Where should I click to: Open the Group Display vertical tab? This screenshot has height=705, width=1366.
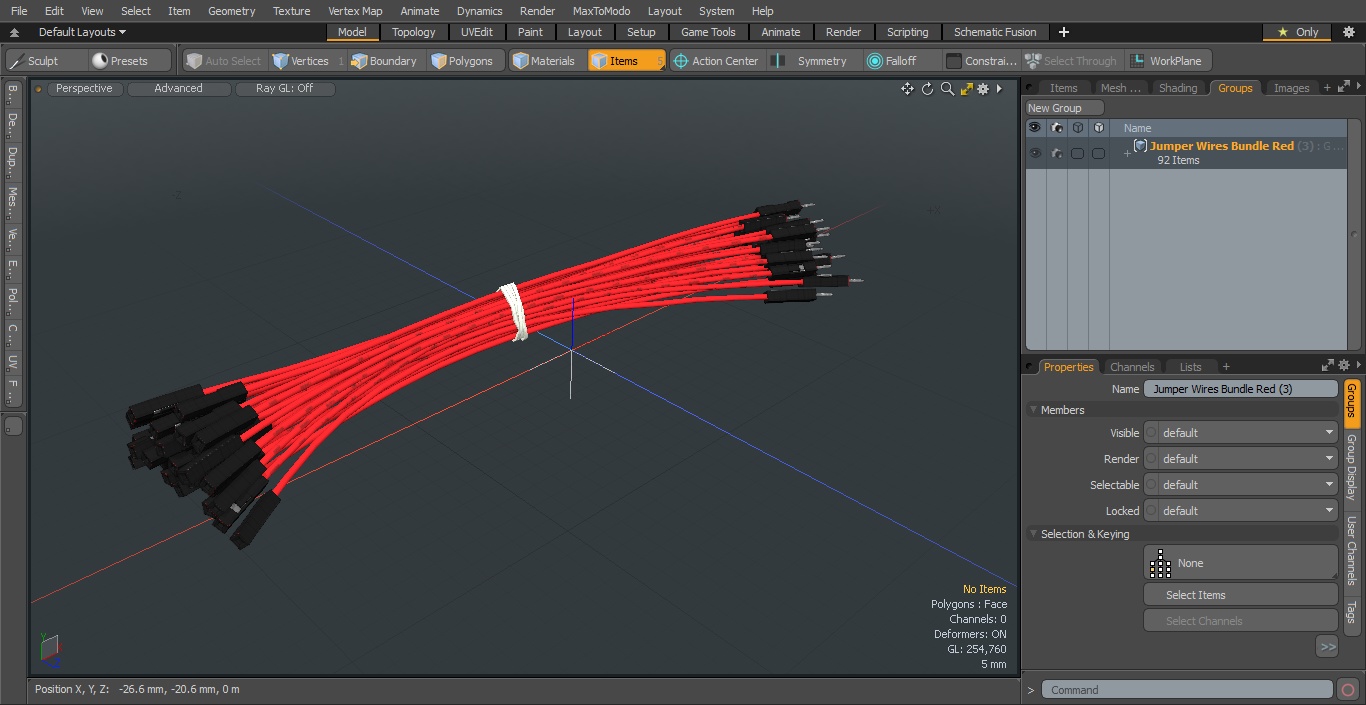pos(1351,468)
